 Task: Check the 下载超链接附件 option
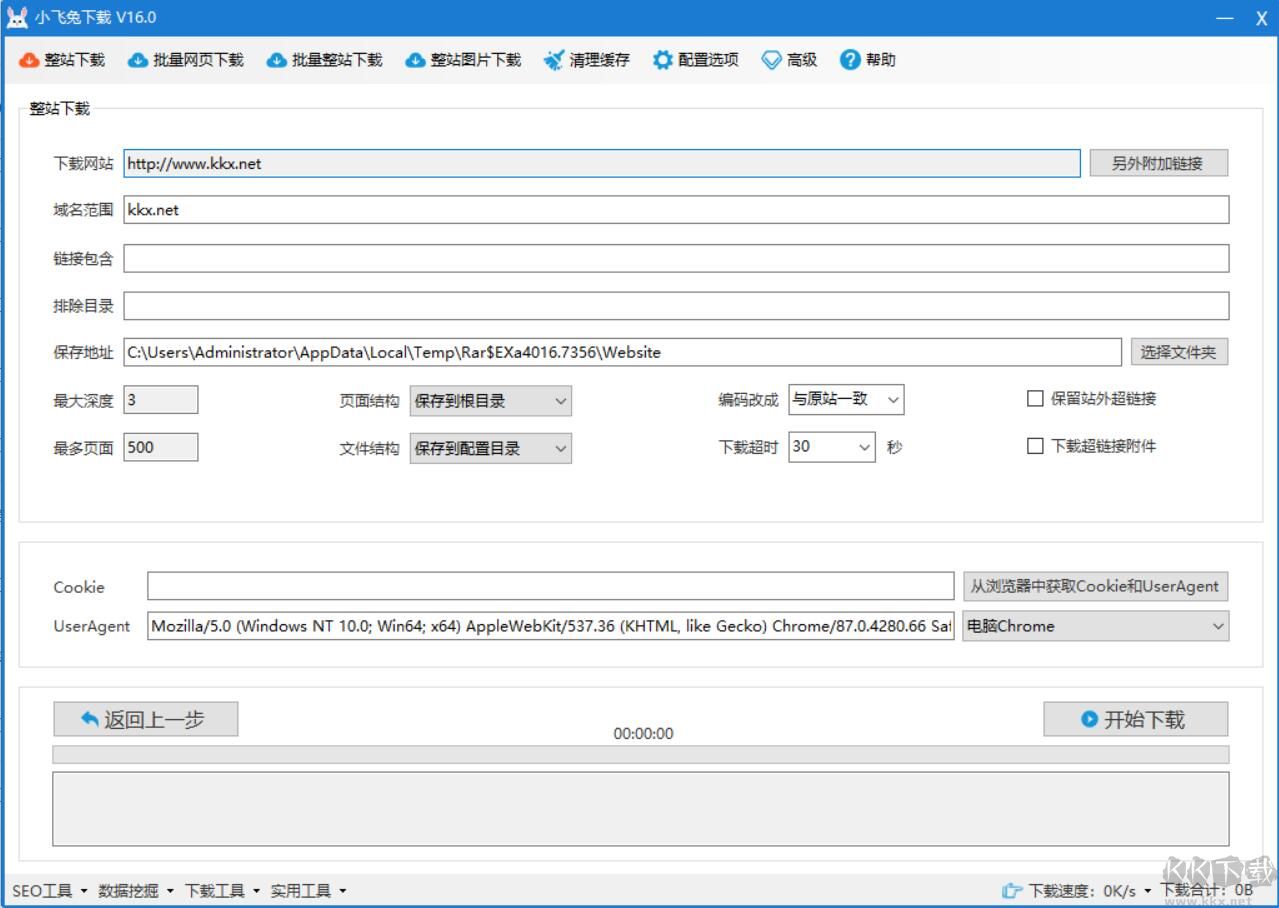point(1035,446)
